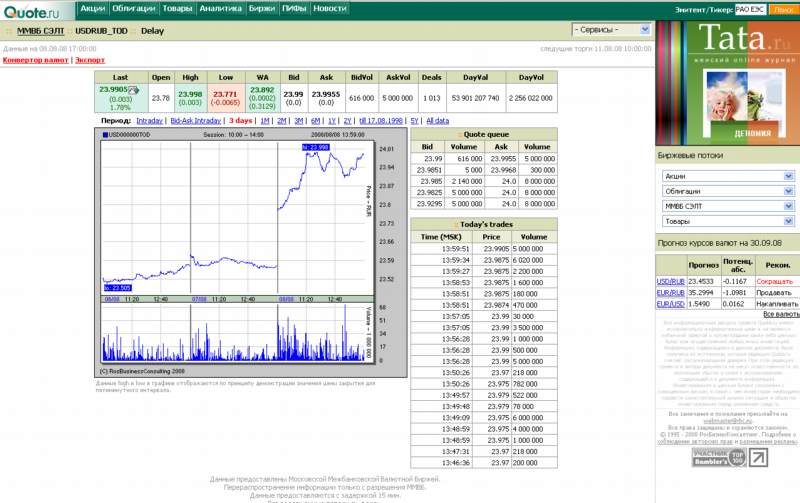
Task: Open the ПИФы menu
Action: (294, 8)
